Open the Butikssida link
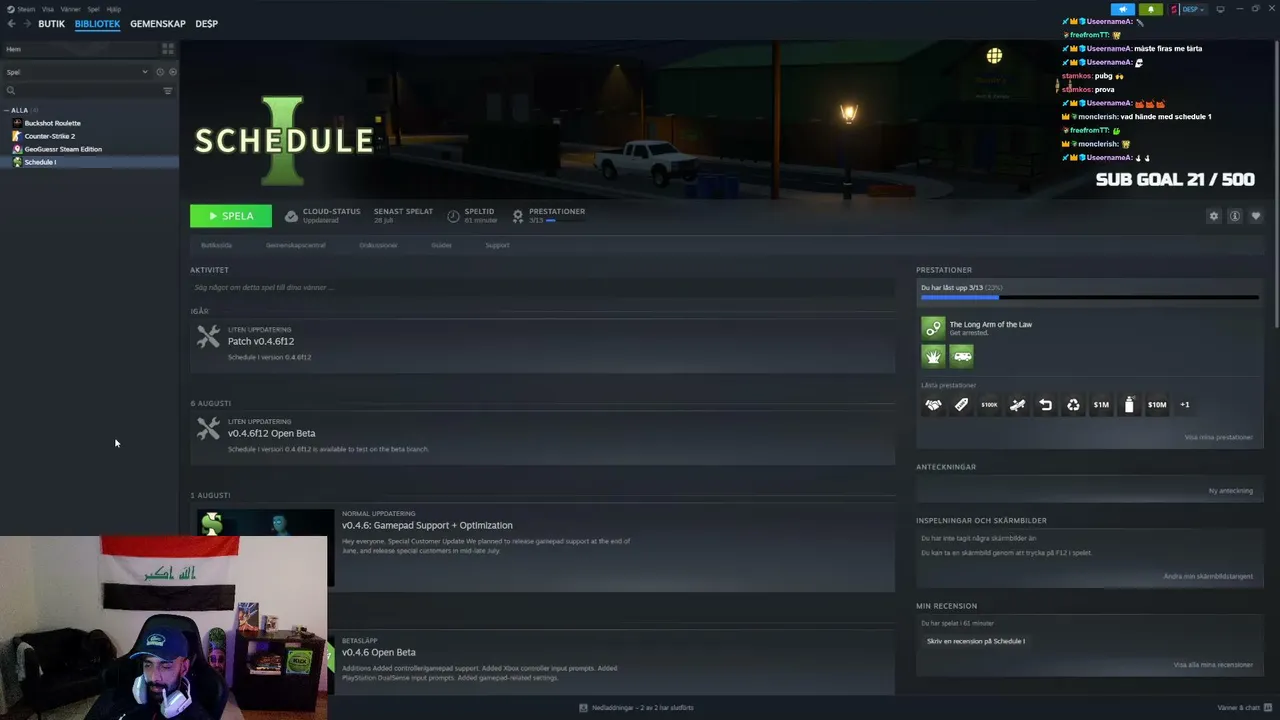 pos(216,245)
